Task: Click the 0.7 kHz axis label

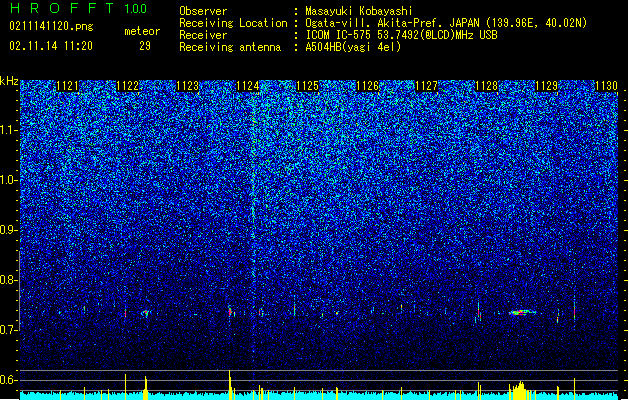Action: pos(9,330)
